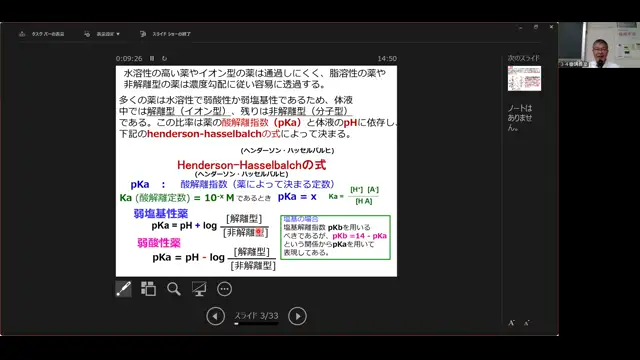Minimize the presenter view window
The height and width of the screenshot is (360, 640).
pyautogui.click(x=520, y=27)
